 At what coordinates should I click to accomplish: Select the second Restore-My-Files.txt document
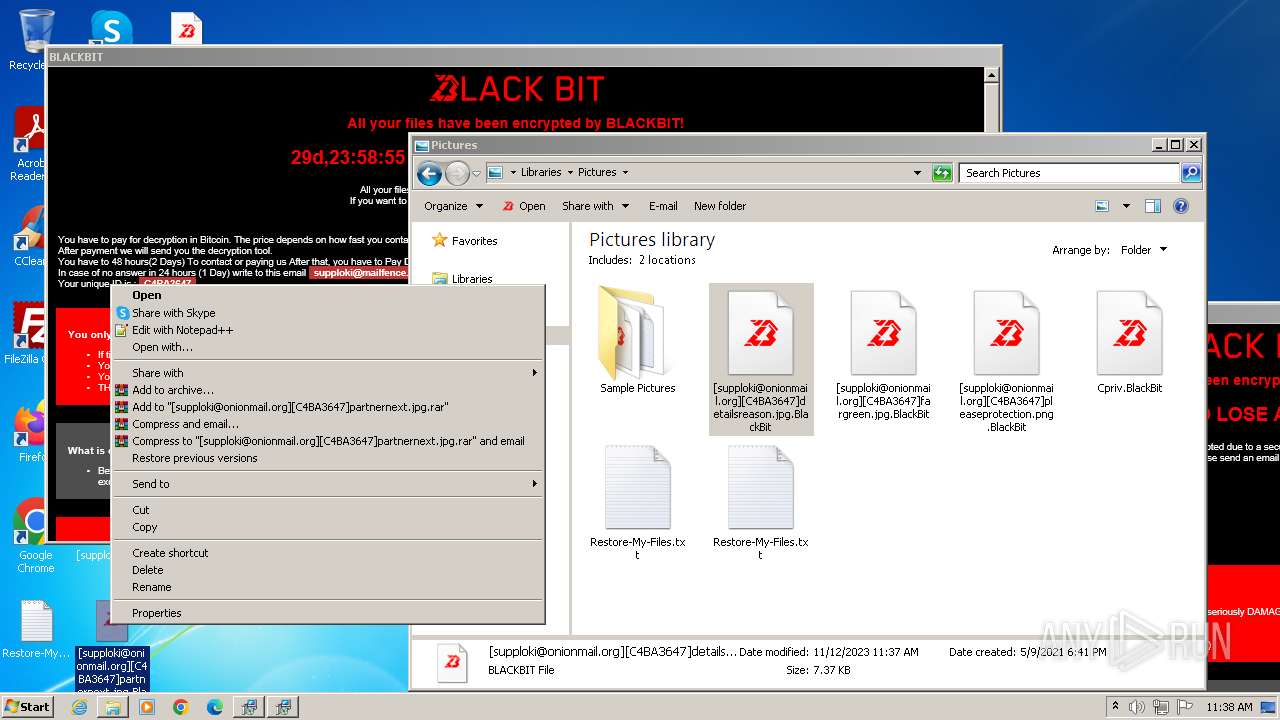click(760, 502)
